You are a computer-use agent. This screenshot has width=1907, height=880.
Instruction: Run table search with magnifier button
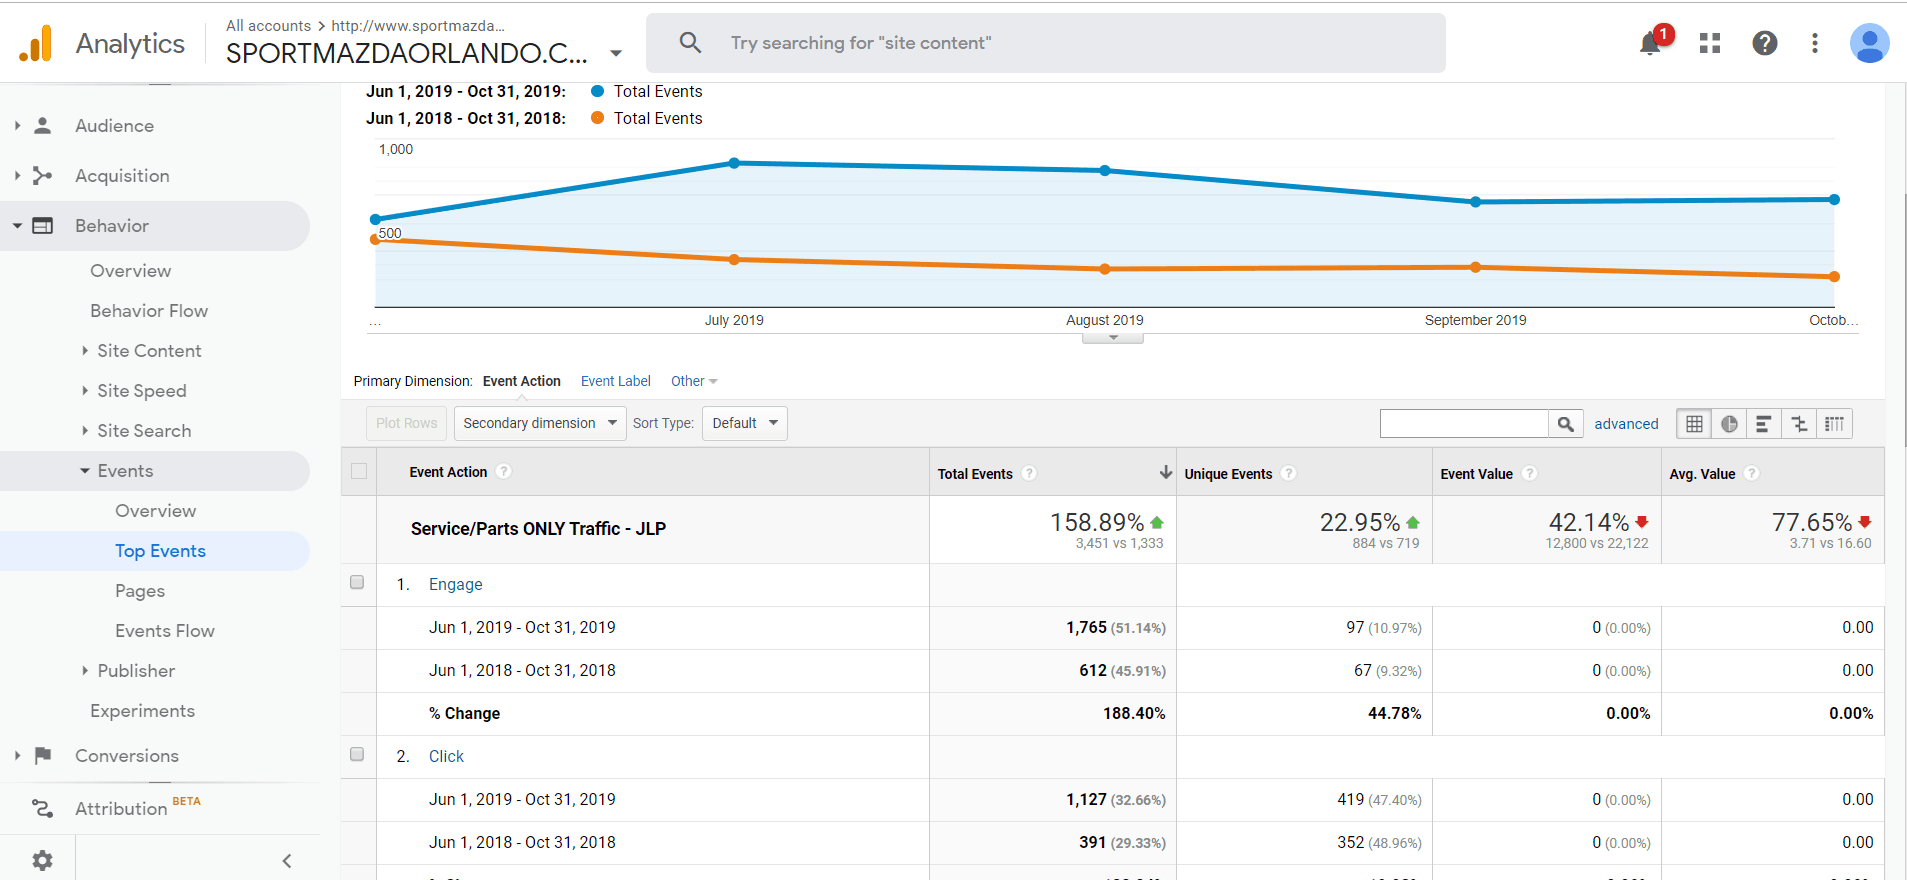[1566, 424]
